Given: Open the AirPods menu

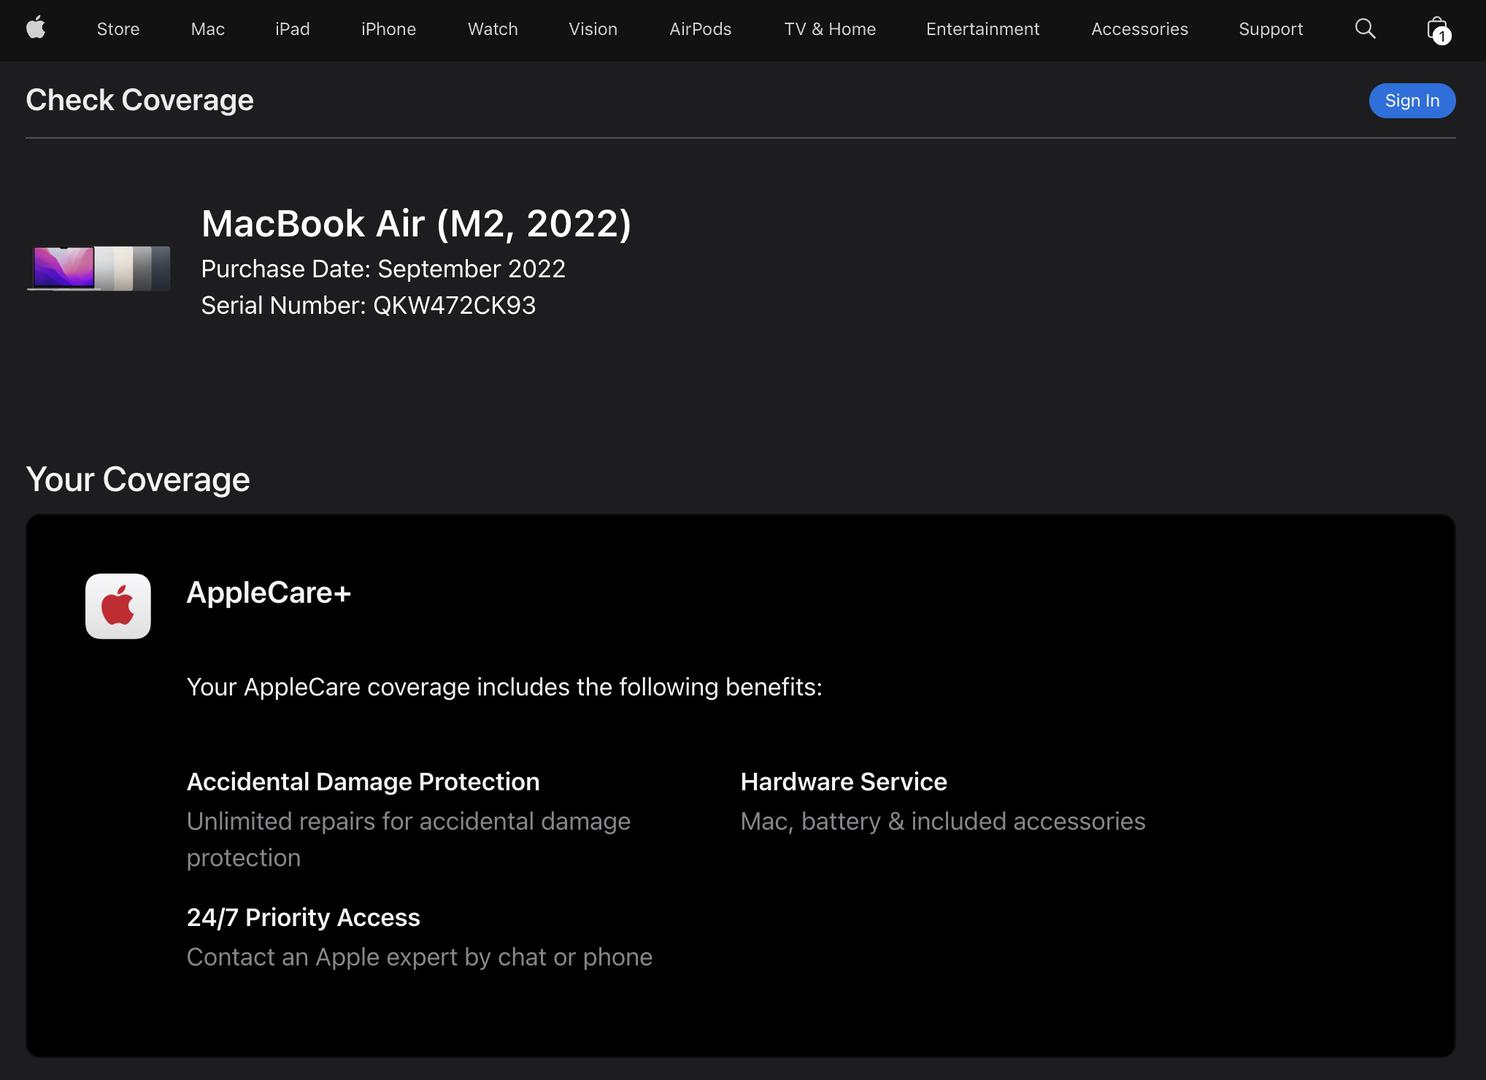Looking at the screenshot, I should point(700,29).
